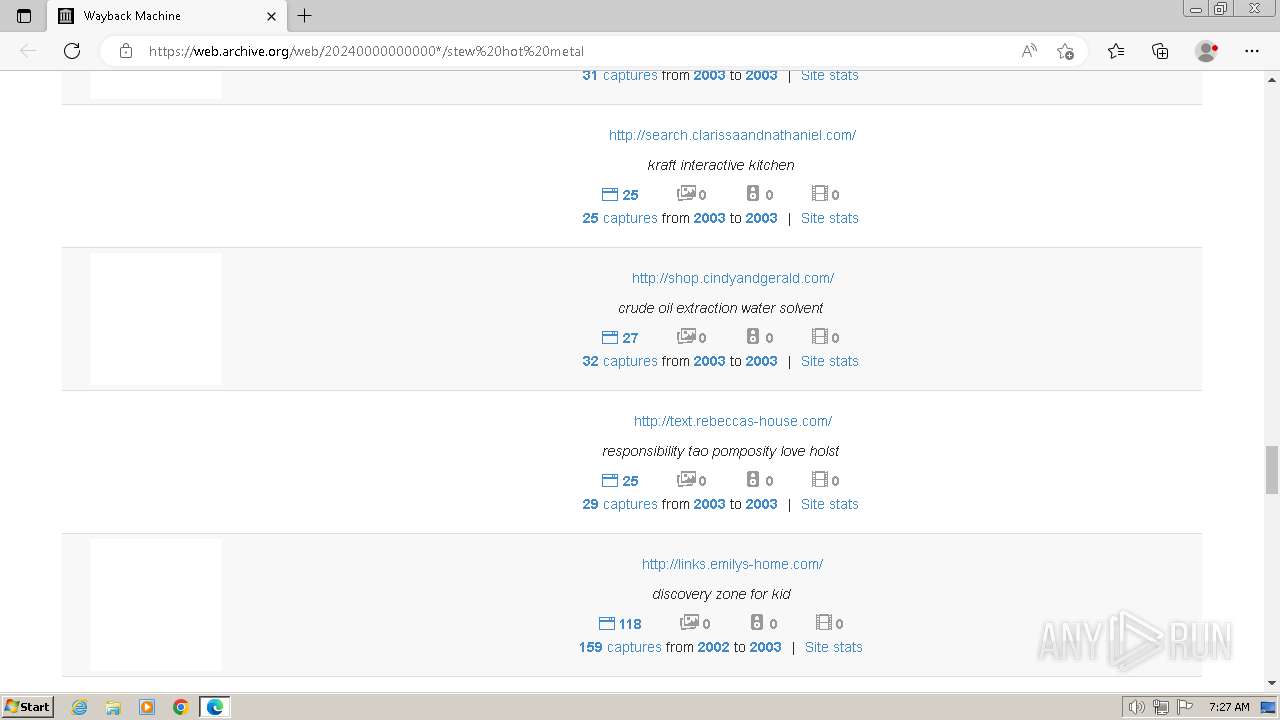1280x720 pixels.
Task: Open links.emilys-home.com link
Action: pos(733,564)
